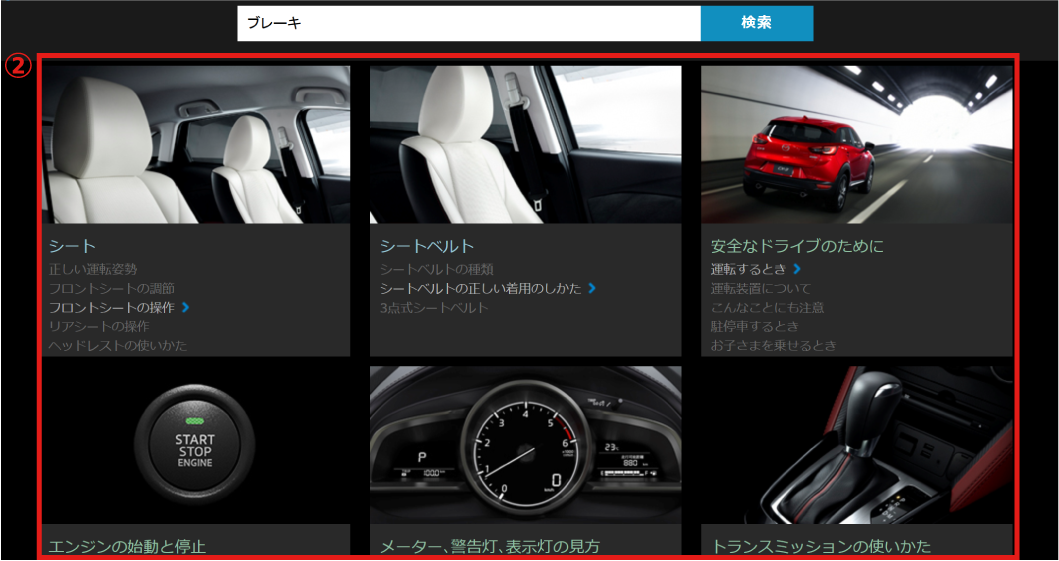Open the white seats シート thumbnail image
This screenshot has width=1059, height=561.
196,145
